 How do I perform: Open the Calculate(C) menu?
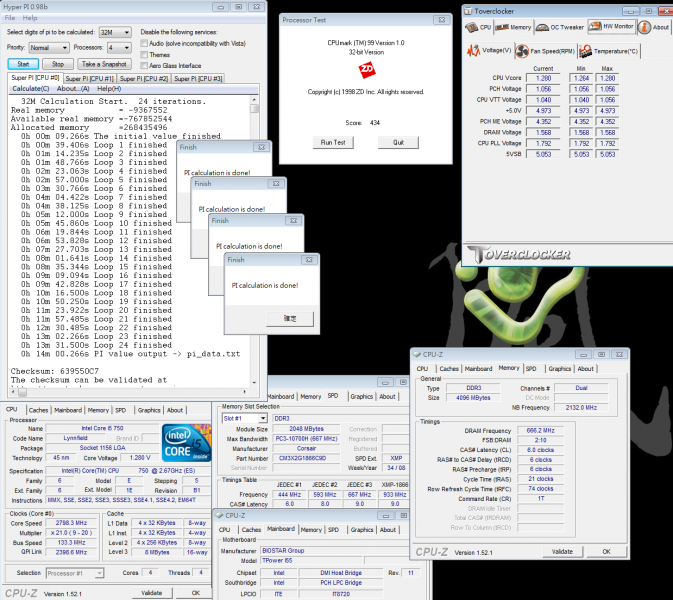(x=31, y=88)
